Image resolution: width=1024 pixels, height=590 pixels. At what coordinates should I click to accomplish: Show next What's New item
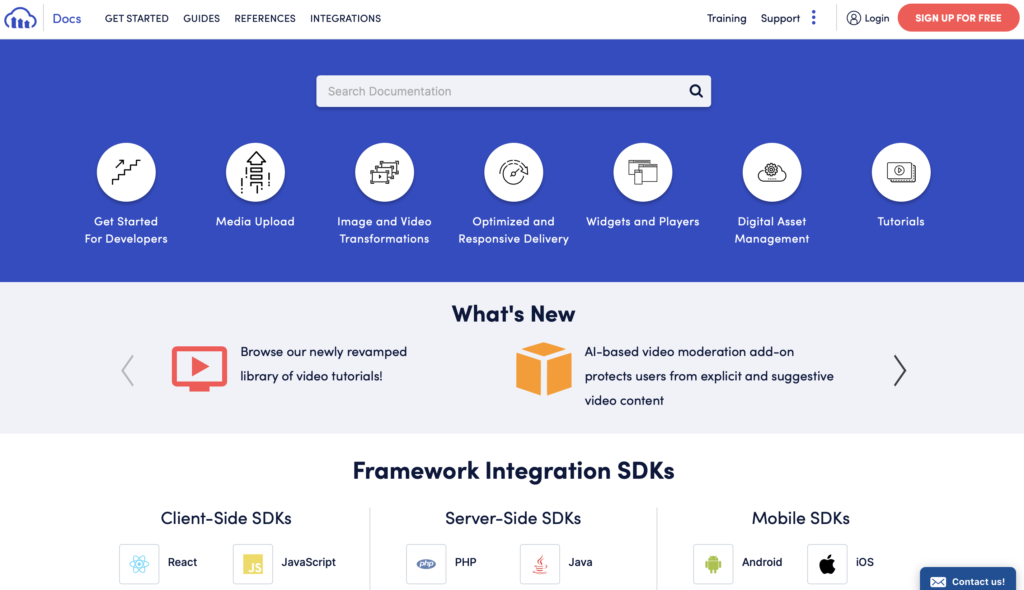click(900, 370)
